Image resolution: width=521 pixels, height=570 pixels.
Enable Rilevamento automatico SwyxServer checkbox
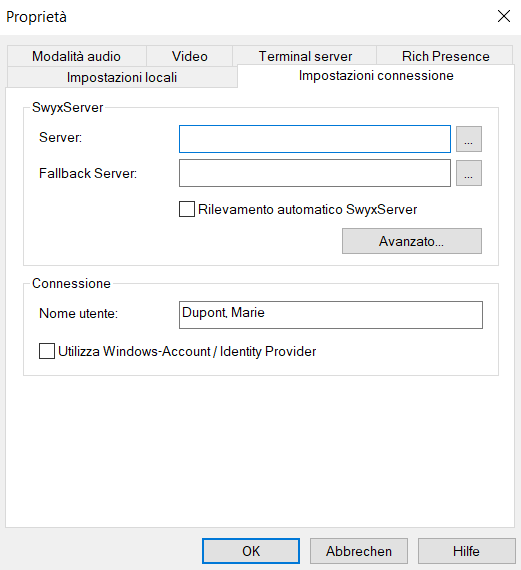[187, 209]
